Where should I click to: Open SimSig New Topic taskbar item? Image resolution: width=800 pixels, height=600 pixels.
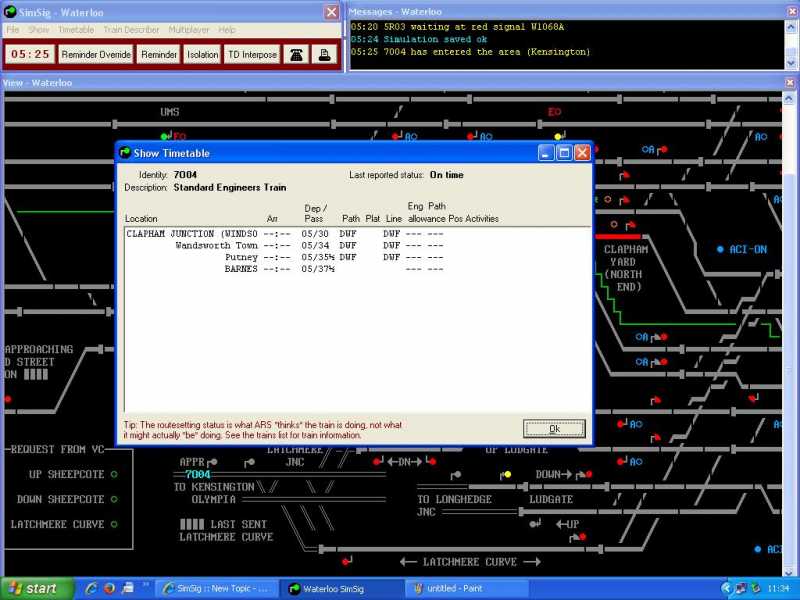(216, 589)
